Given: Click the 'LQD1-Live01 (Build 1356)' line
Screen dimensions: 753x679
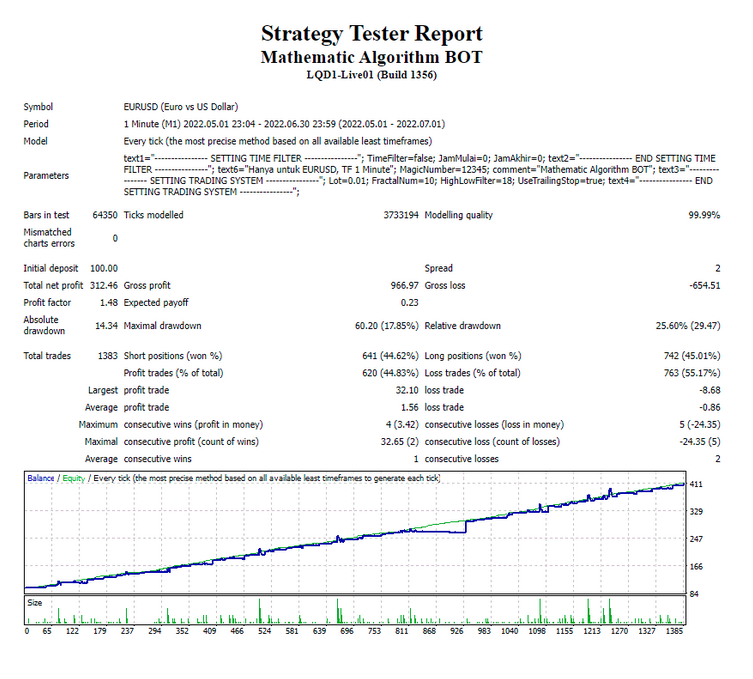Looking at the screenshot, I should pyautogui.click(x=372, y=75).
